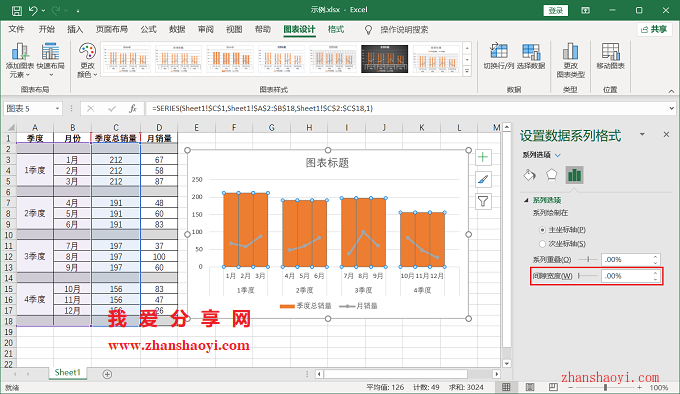The height and width of the screenshot is (394, 680).
Task: Click the Share button
Action: pos(654,29)
